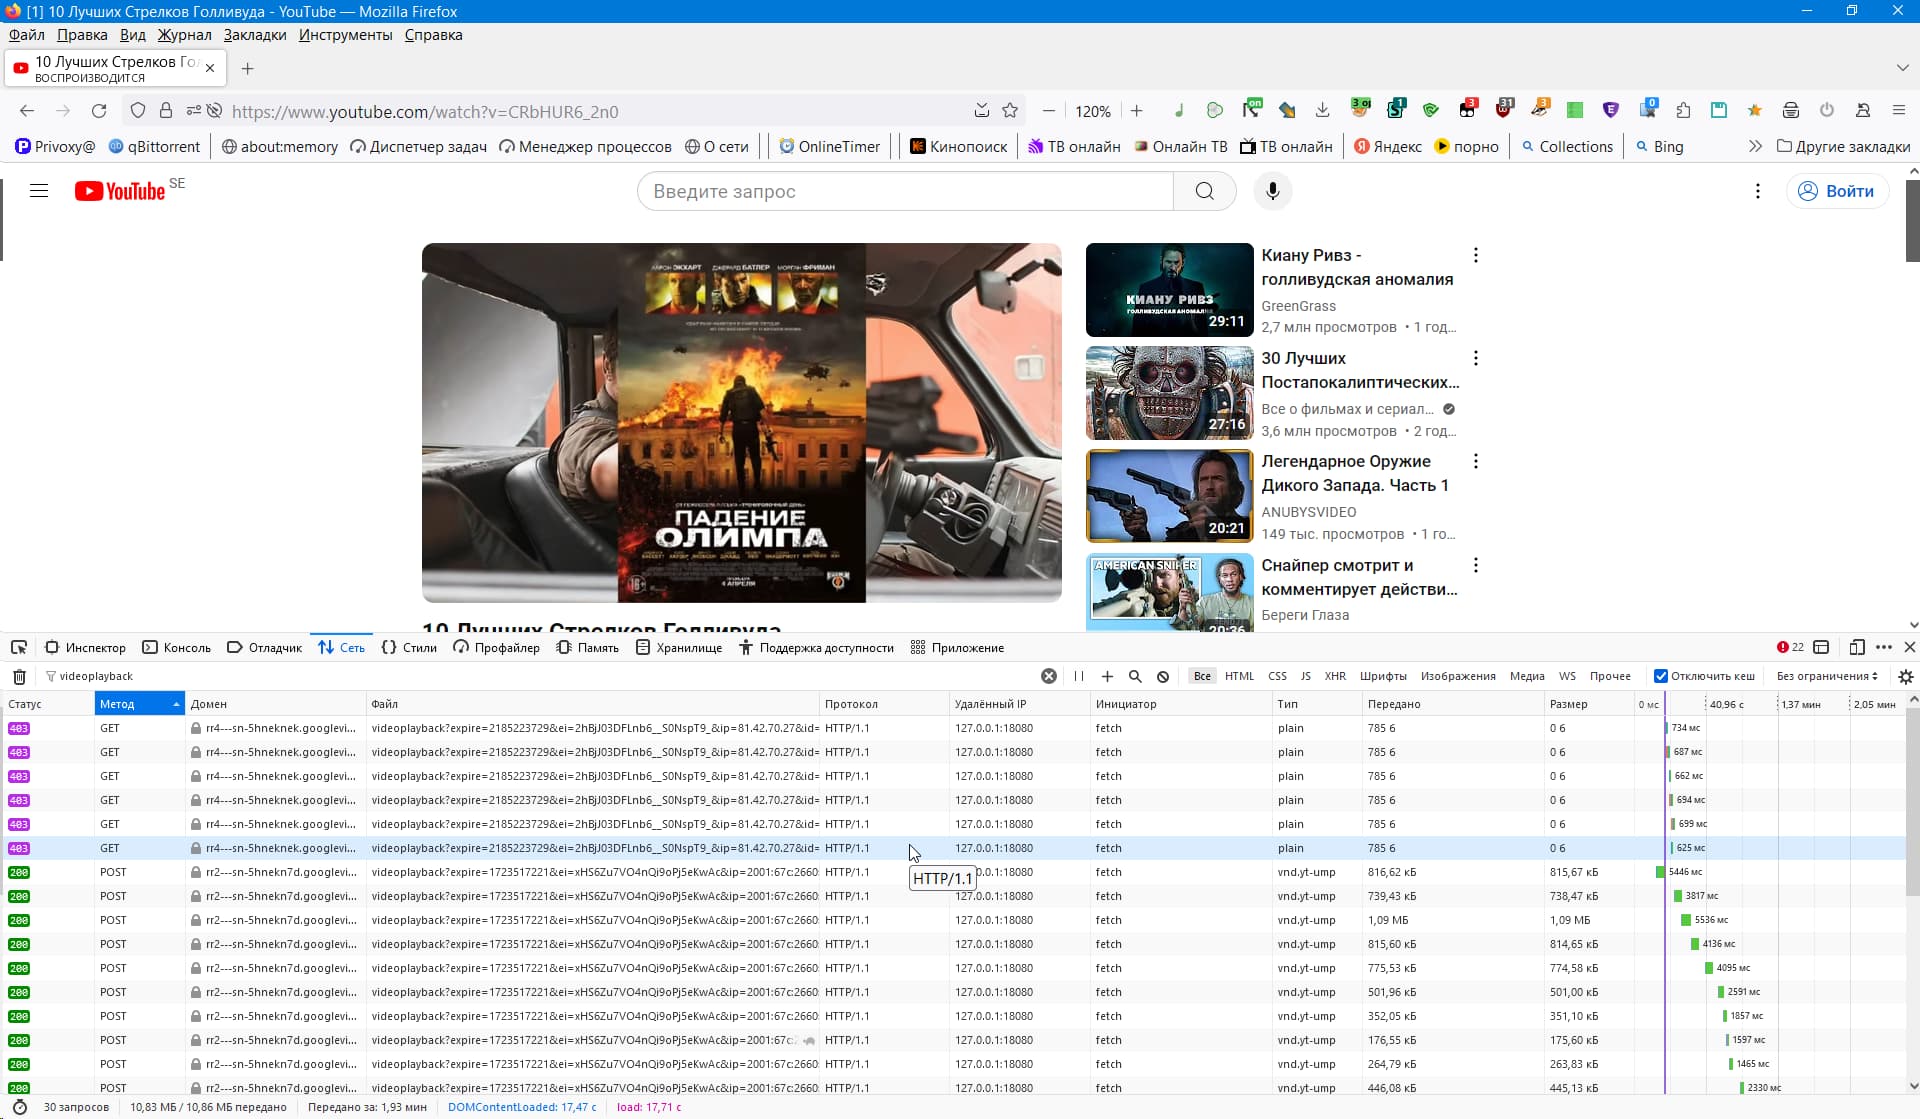Toggle the HTML request filter
Viewport: 1920px width, 1119px height.
pyautogui.click(x=1239, y=676)
